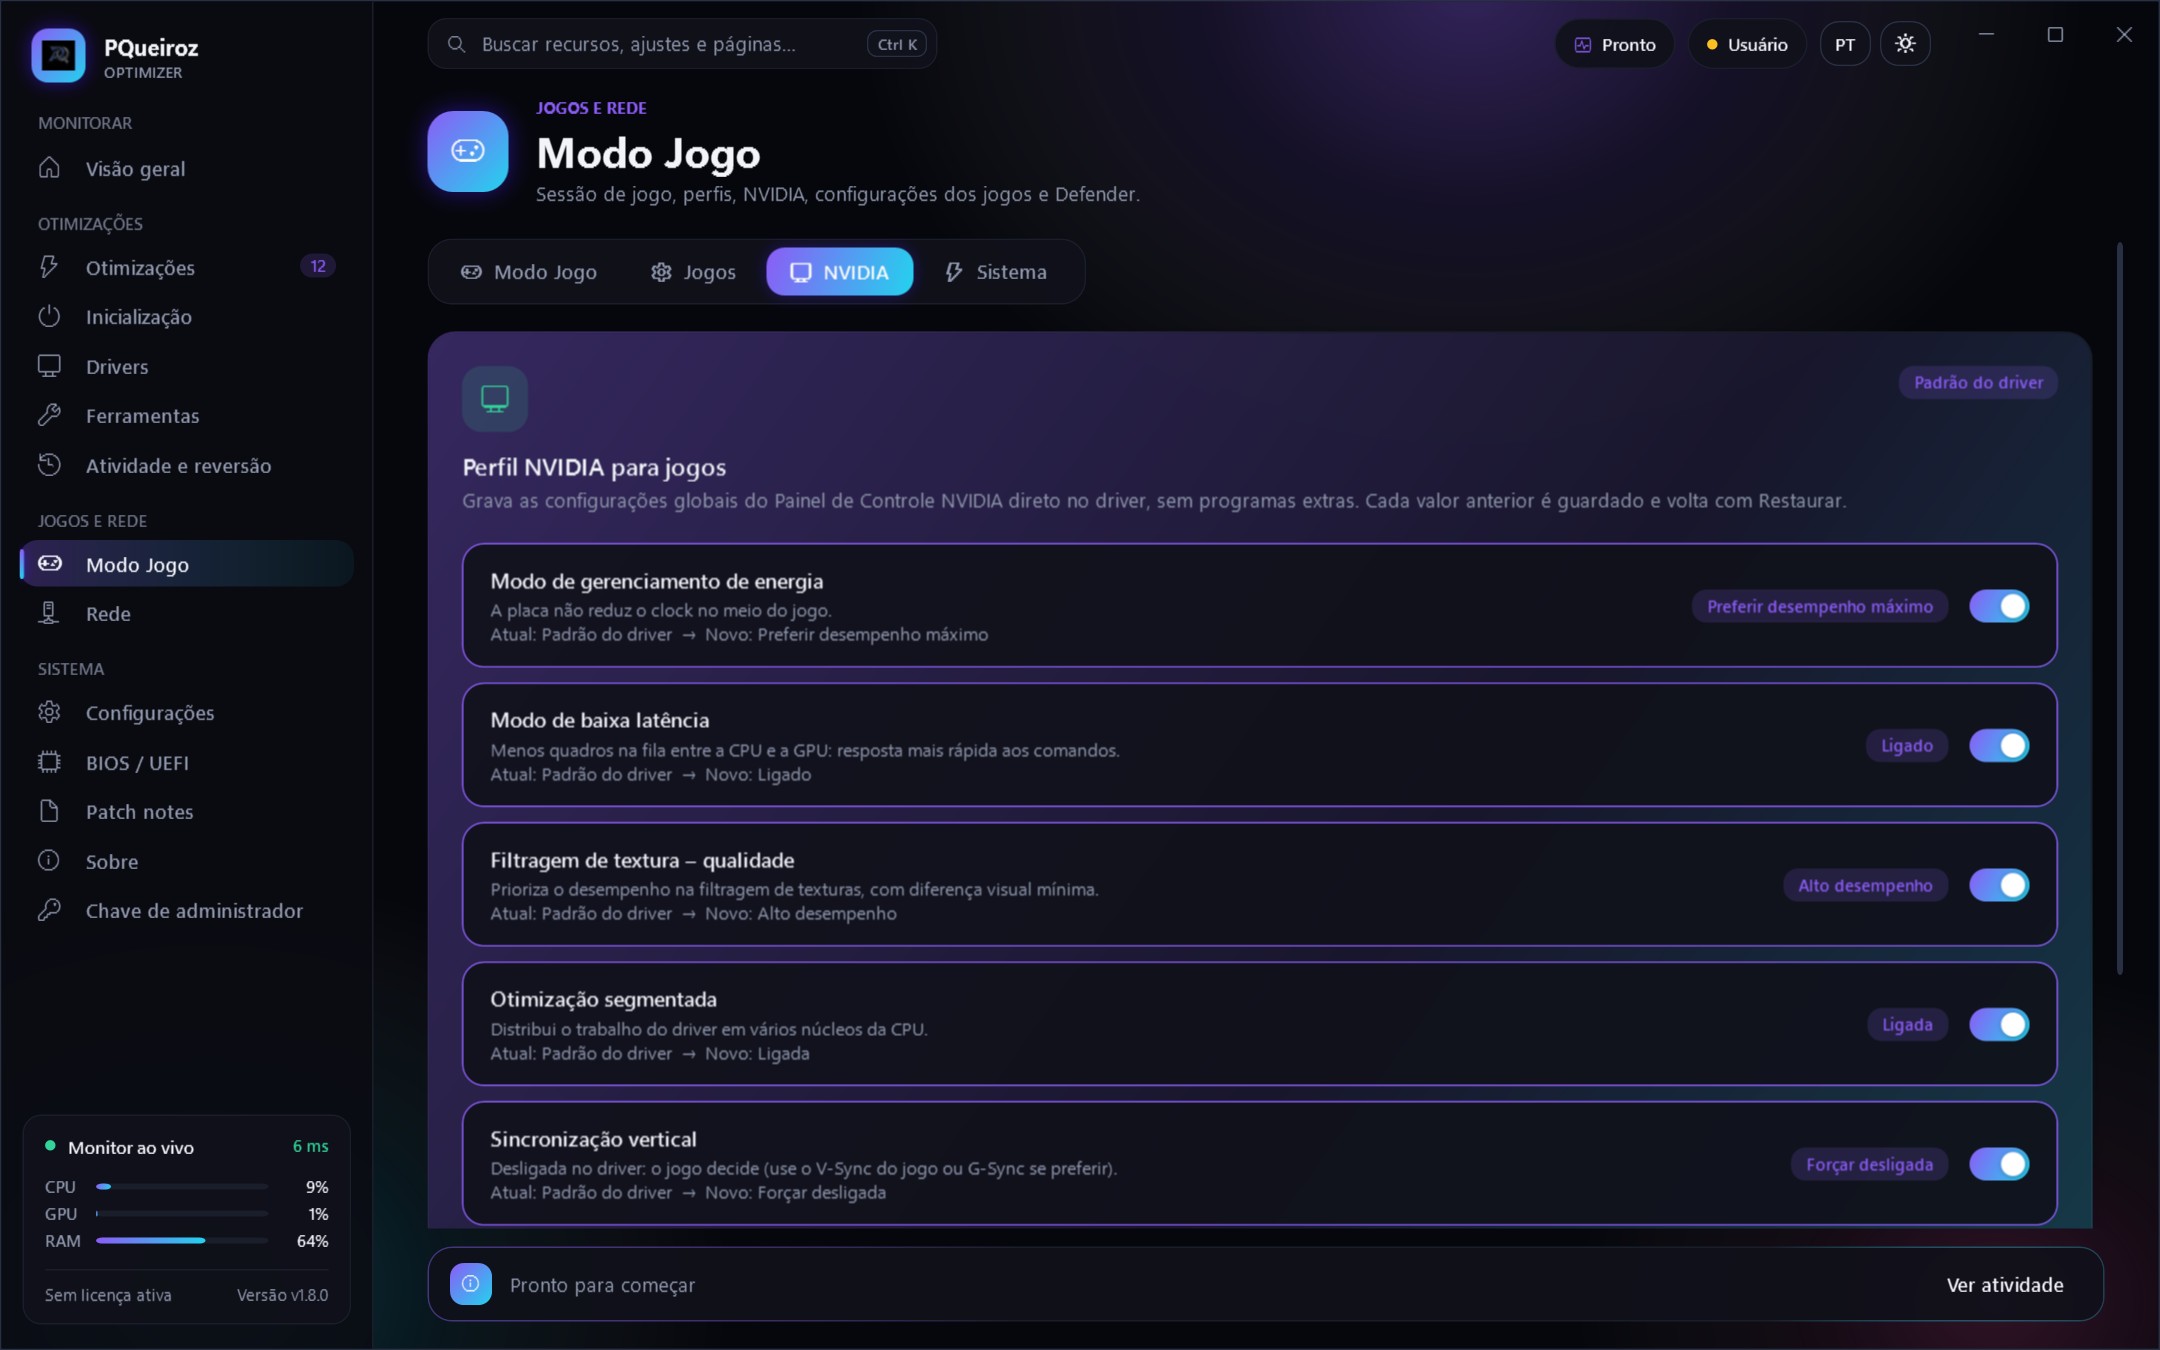This screenshot has width=2160, height=1350.
Task: Click the Pronto status button
Action: click(1614, 44)
